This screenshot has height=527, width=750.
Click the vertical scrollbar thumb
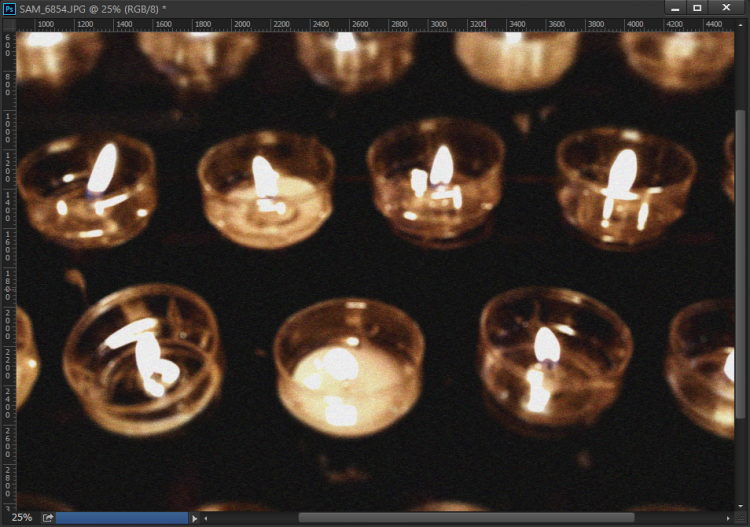[740, 263]
